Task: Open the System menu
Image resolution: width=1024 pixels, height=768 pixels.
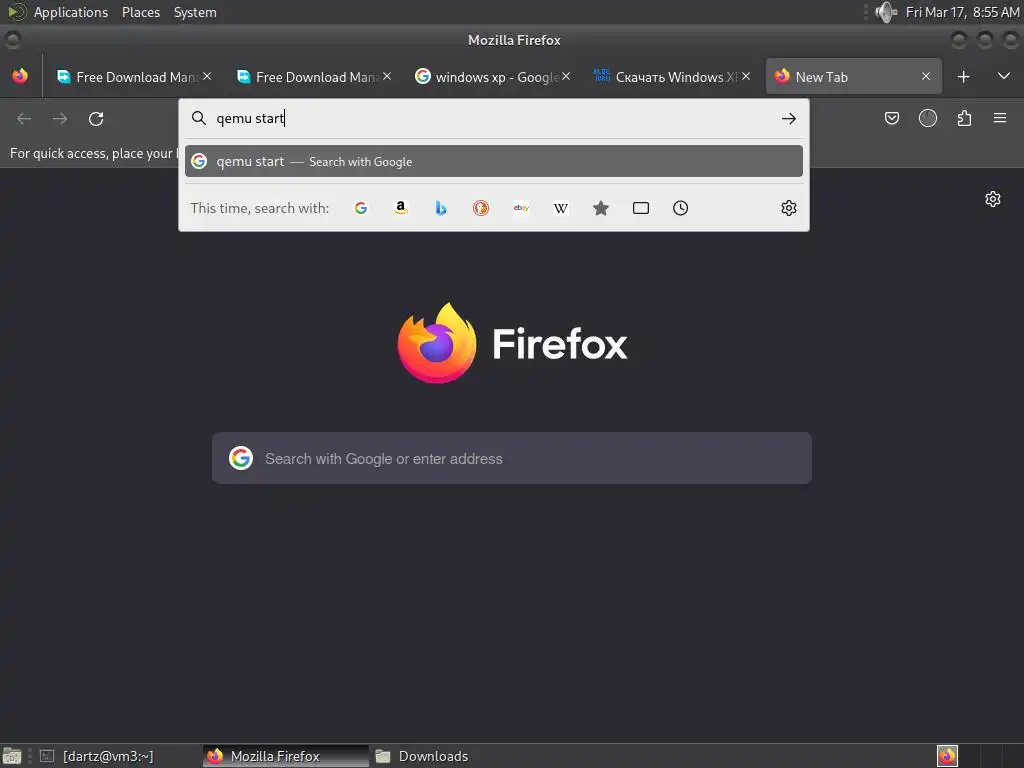Action: pyautogui.click(x=195, y=12)
